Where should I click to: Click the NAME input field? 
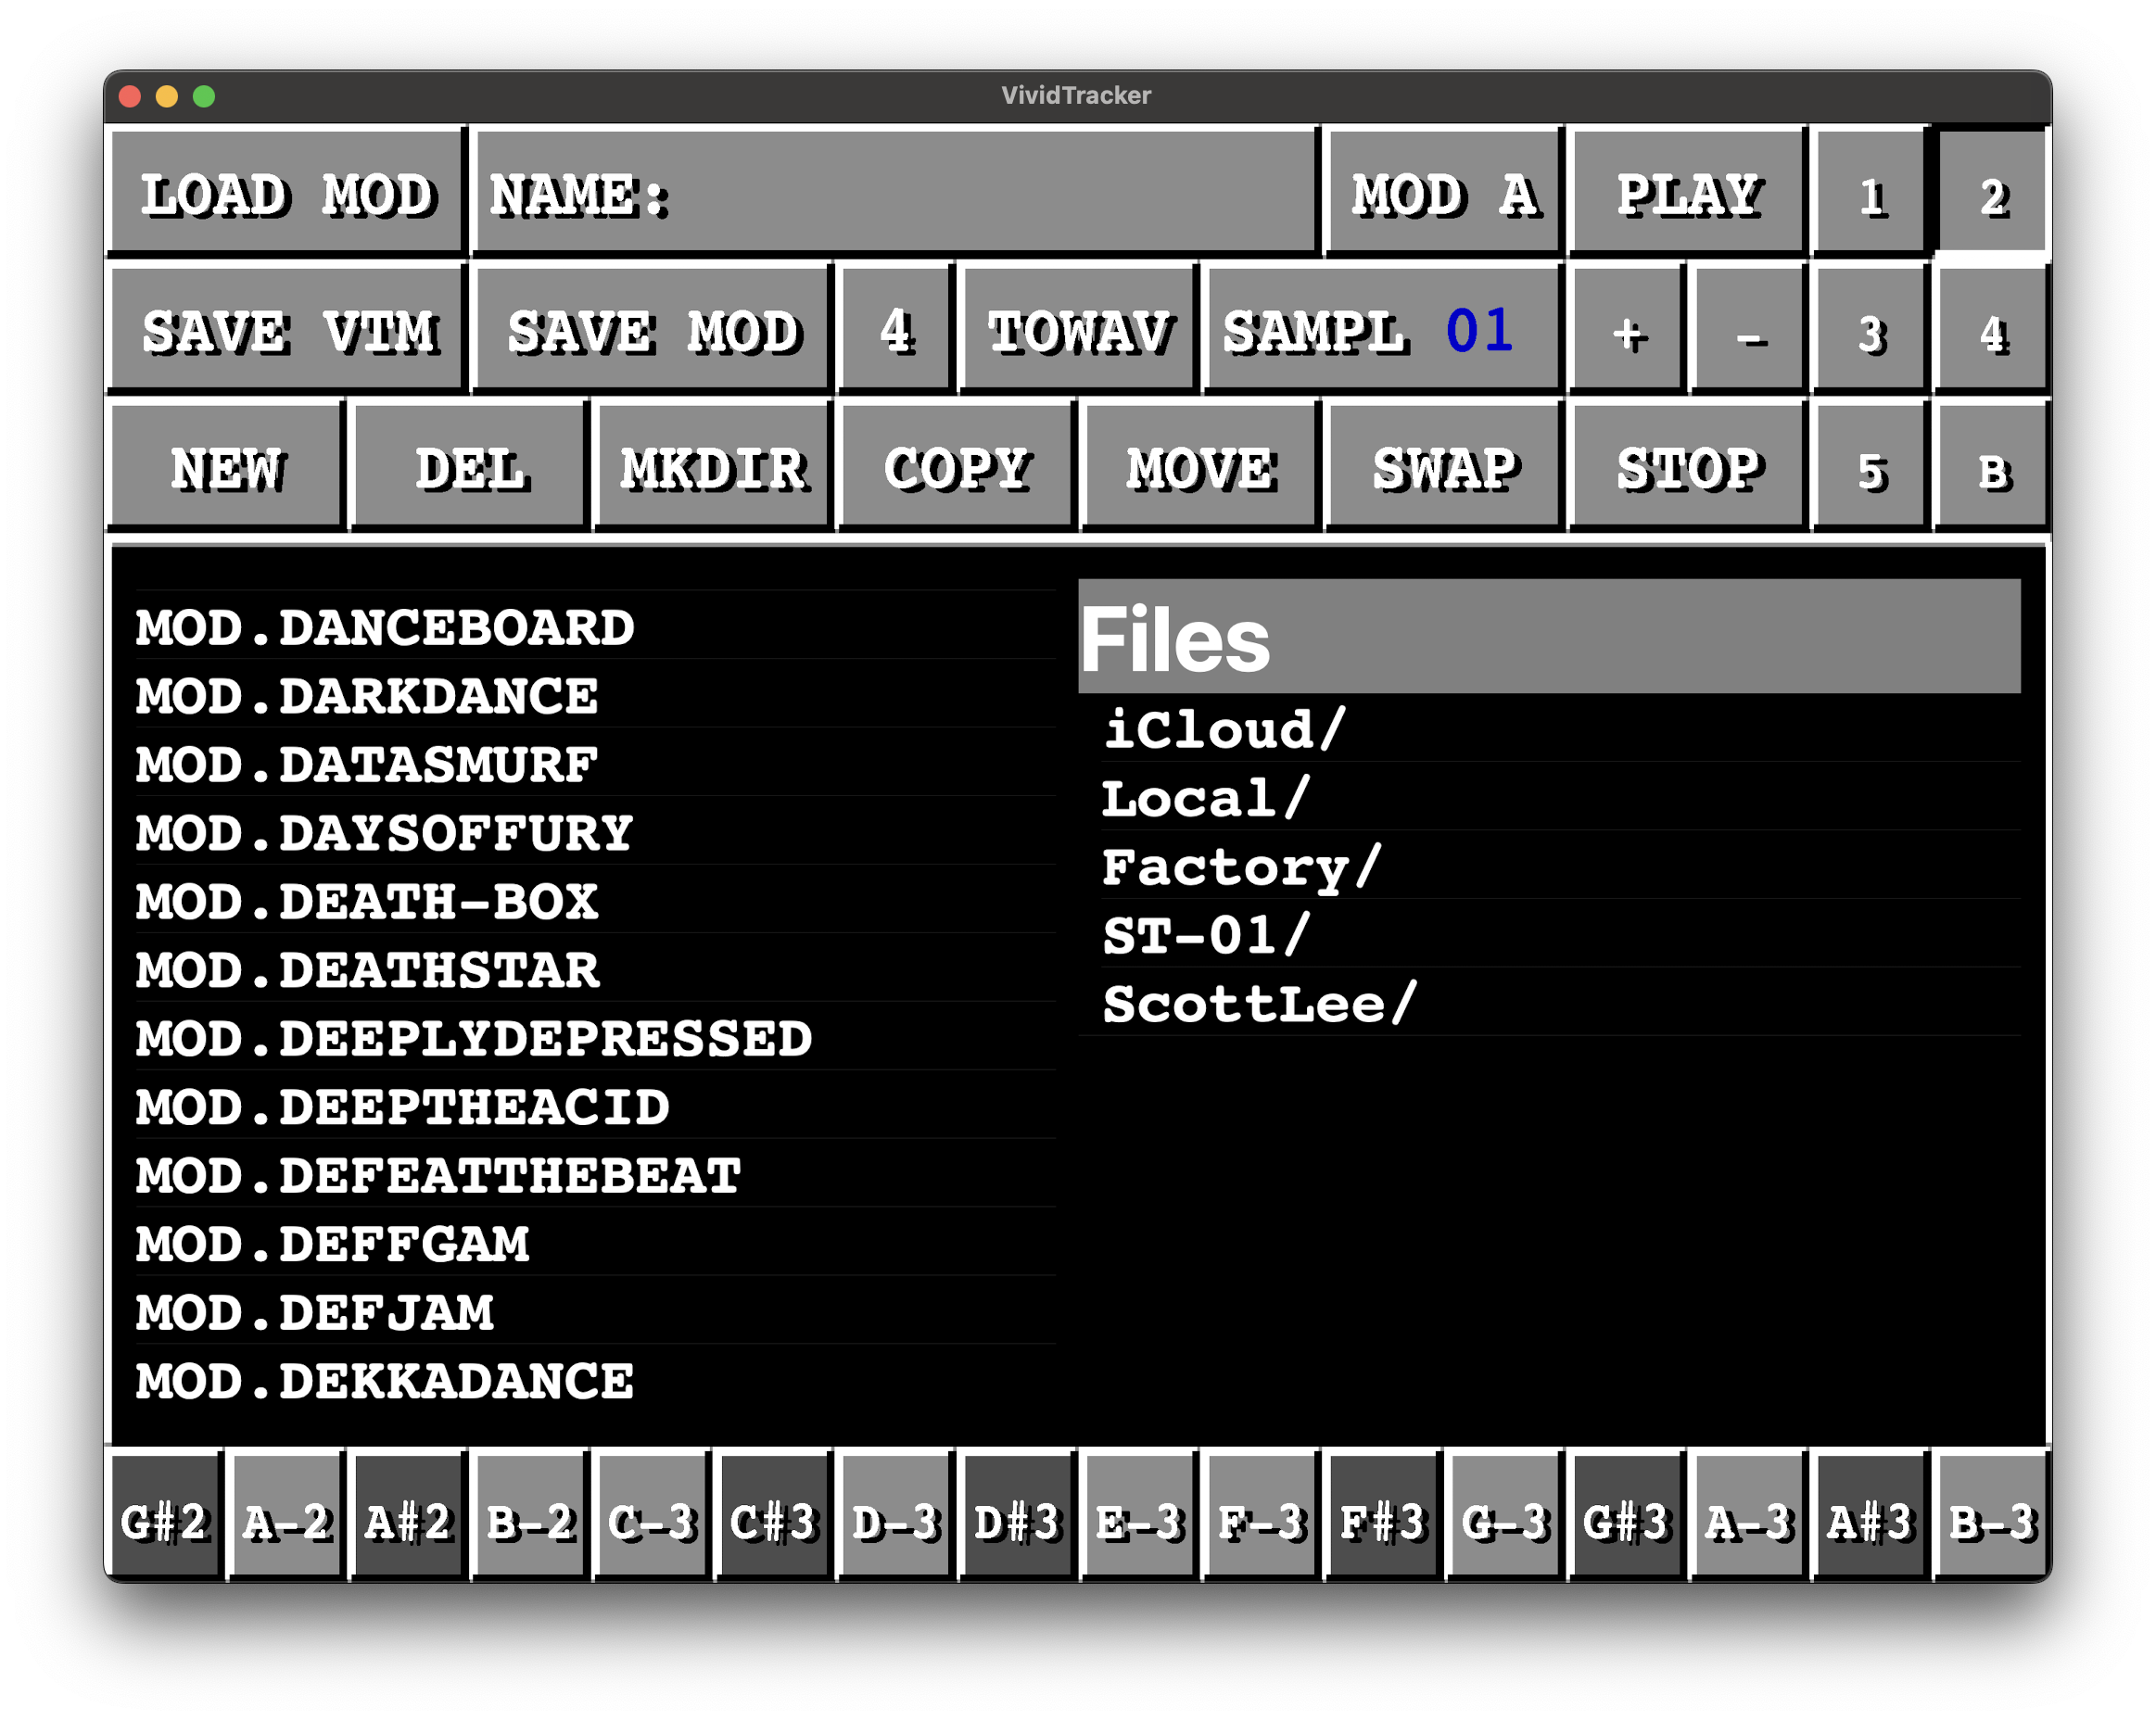895,193
